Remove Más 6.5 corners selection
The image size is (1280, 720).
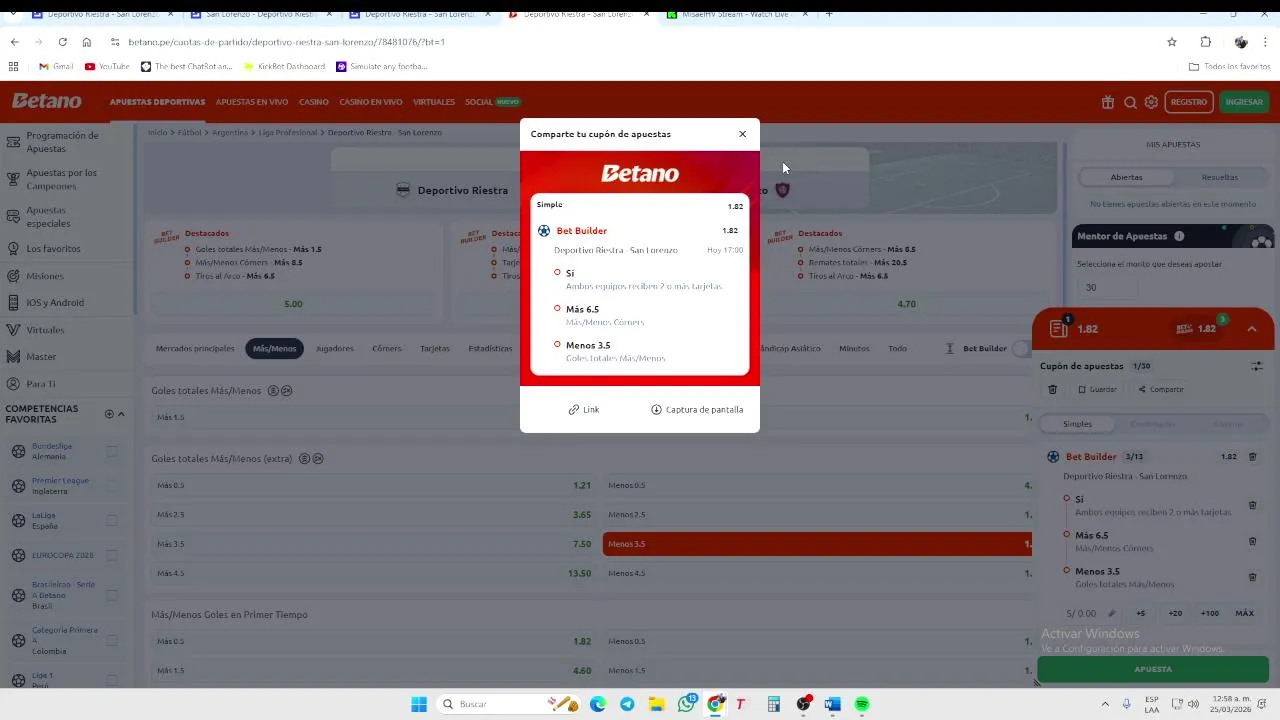coord(1252,542)
